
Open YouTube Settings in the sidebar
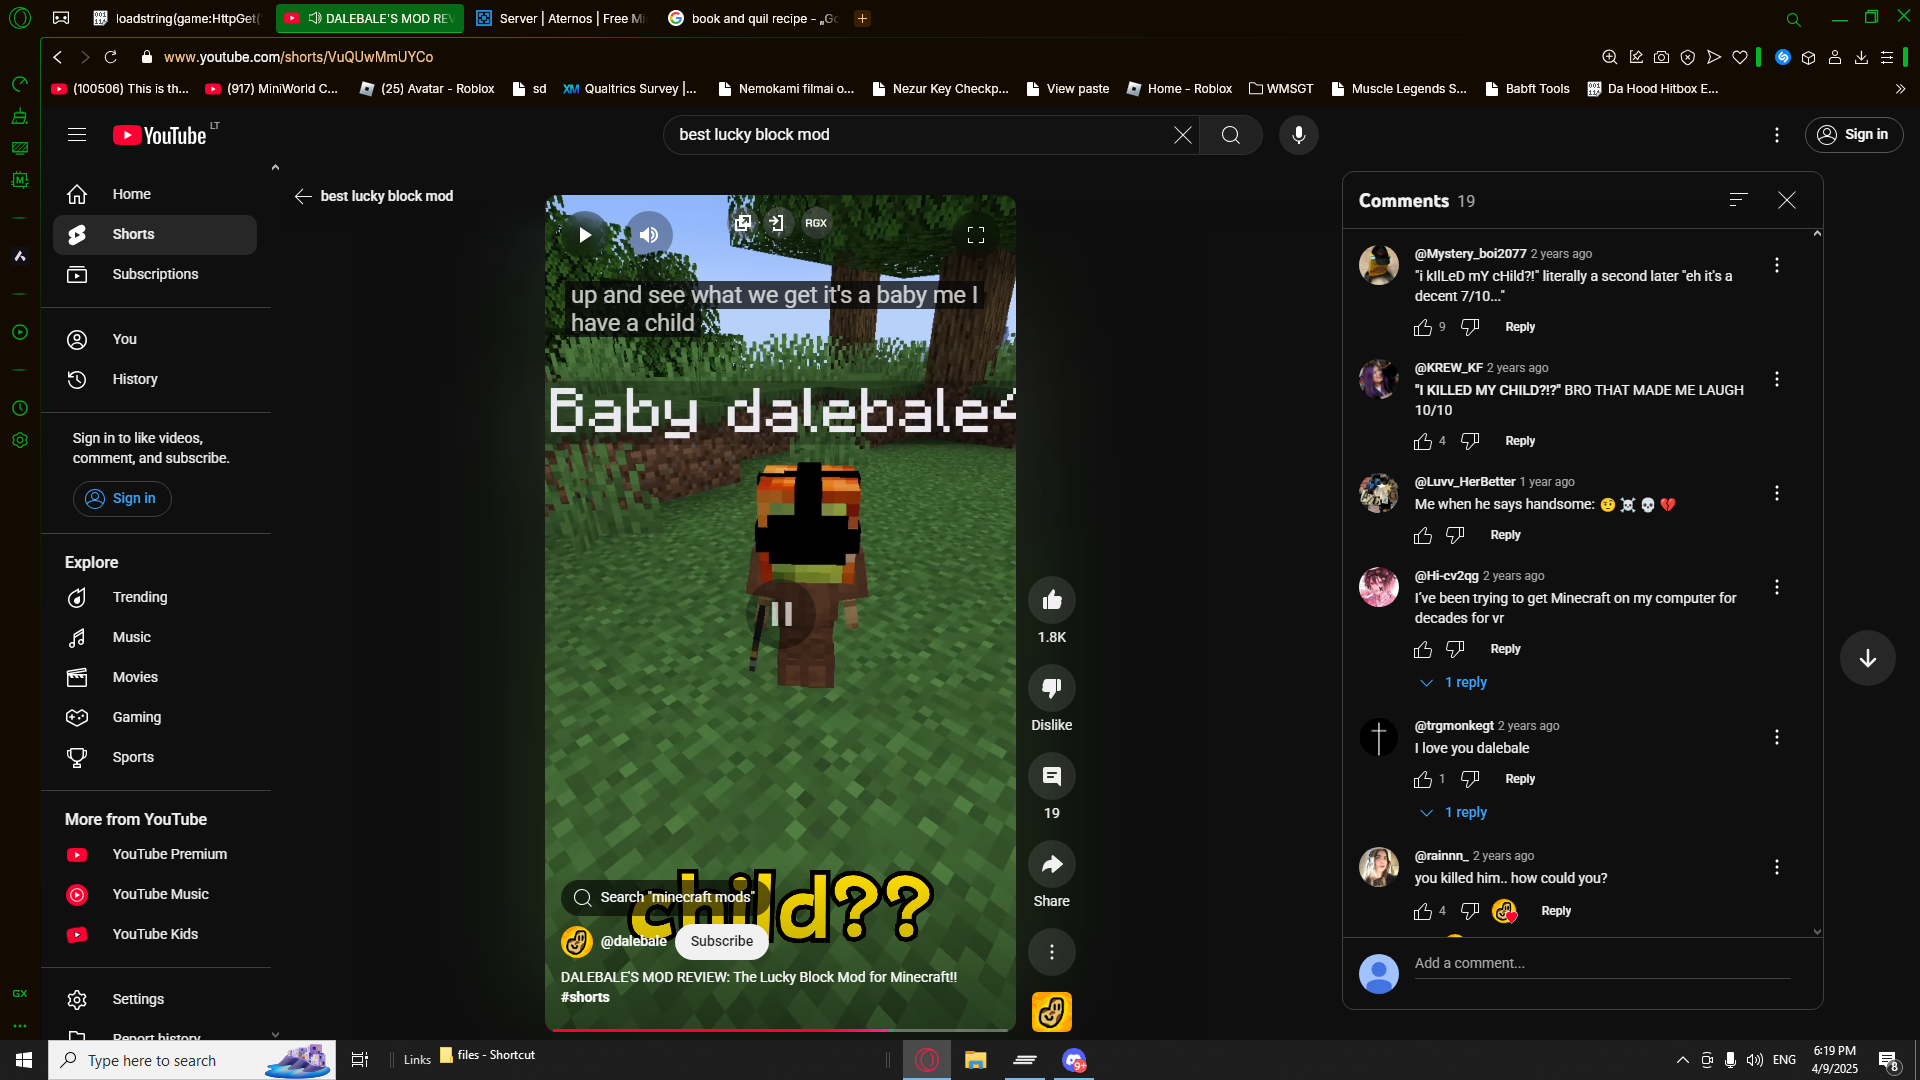click(155, 999)
